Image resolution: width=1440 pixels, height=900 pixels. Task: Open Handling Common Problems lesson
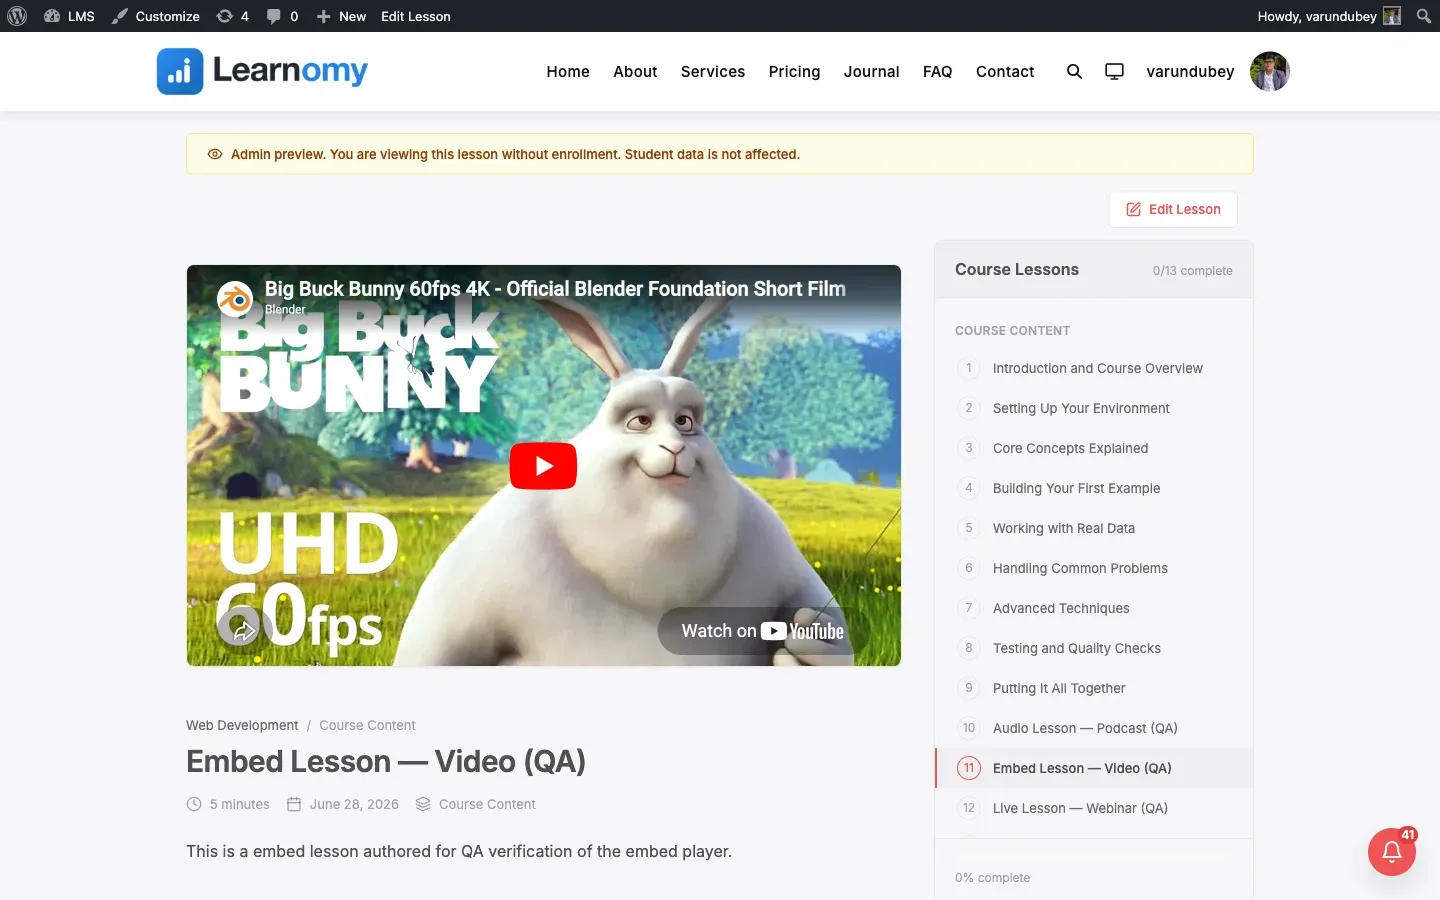[1094, 568]
